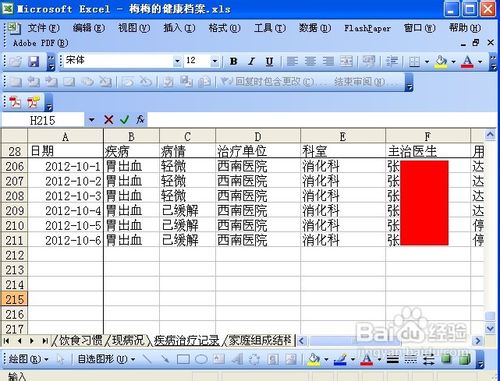This screenshot has height=381, width=500.
Task: Click the Save icon in toolbar
Action: [x=33, y=61]
